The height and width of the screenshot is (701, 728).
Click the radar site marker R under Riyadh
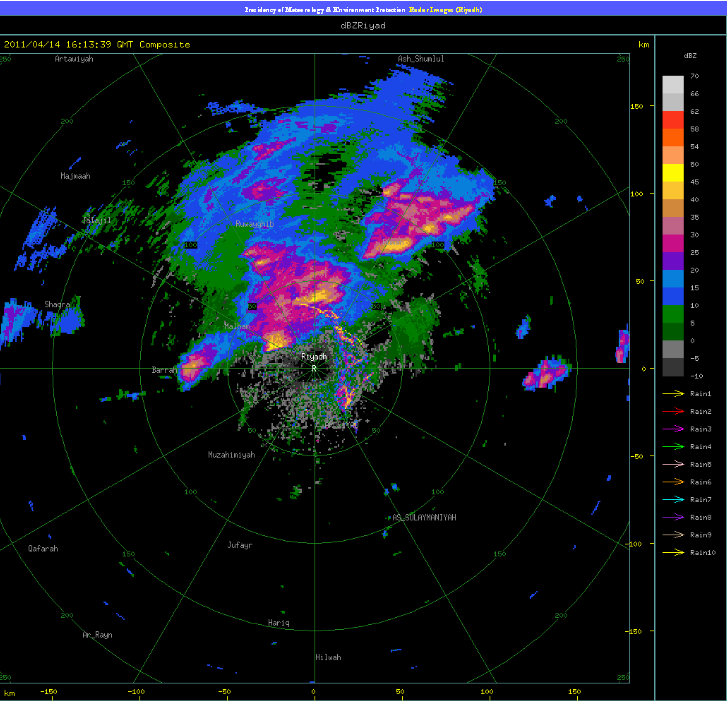point(314,368)
